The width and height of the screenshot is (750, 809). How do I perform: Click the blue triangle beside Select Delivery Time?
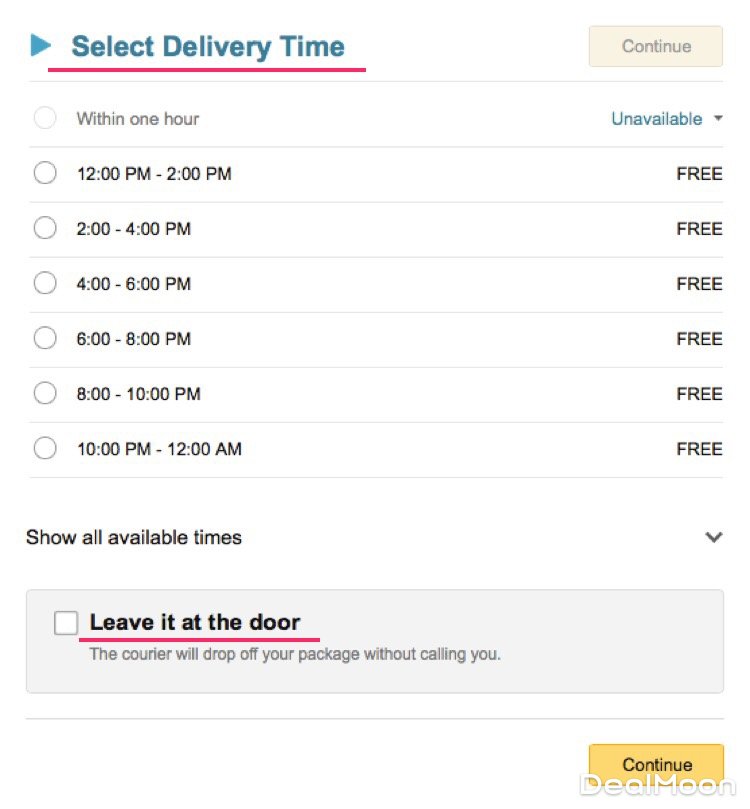point(41,45)
